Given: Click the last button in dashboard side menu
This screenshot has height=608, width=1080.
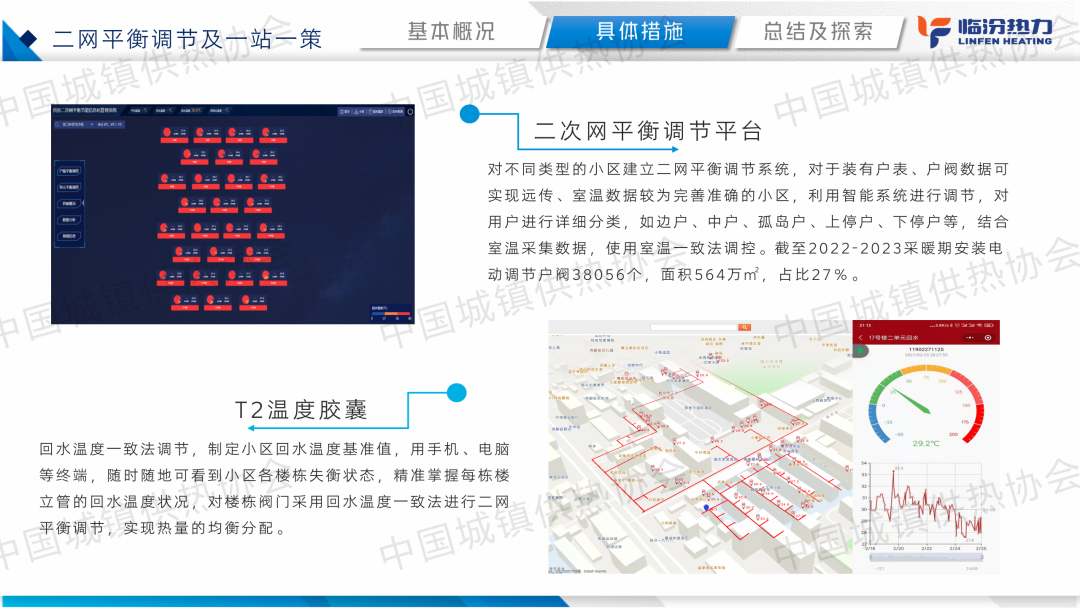Looking at the screenshot, I should [x=70, y=236].
